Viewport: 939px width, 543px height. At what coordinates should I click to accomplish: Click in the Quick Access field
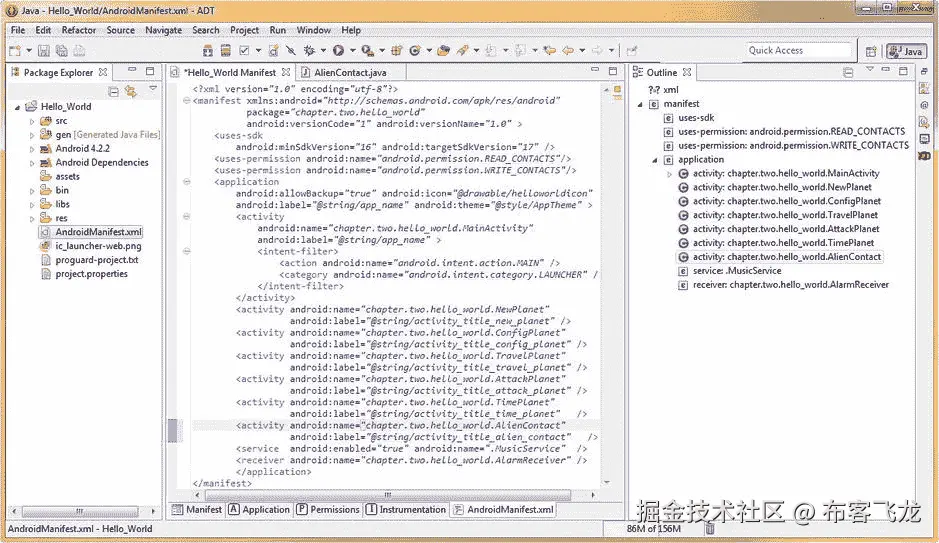point(798,50)
